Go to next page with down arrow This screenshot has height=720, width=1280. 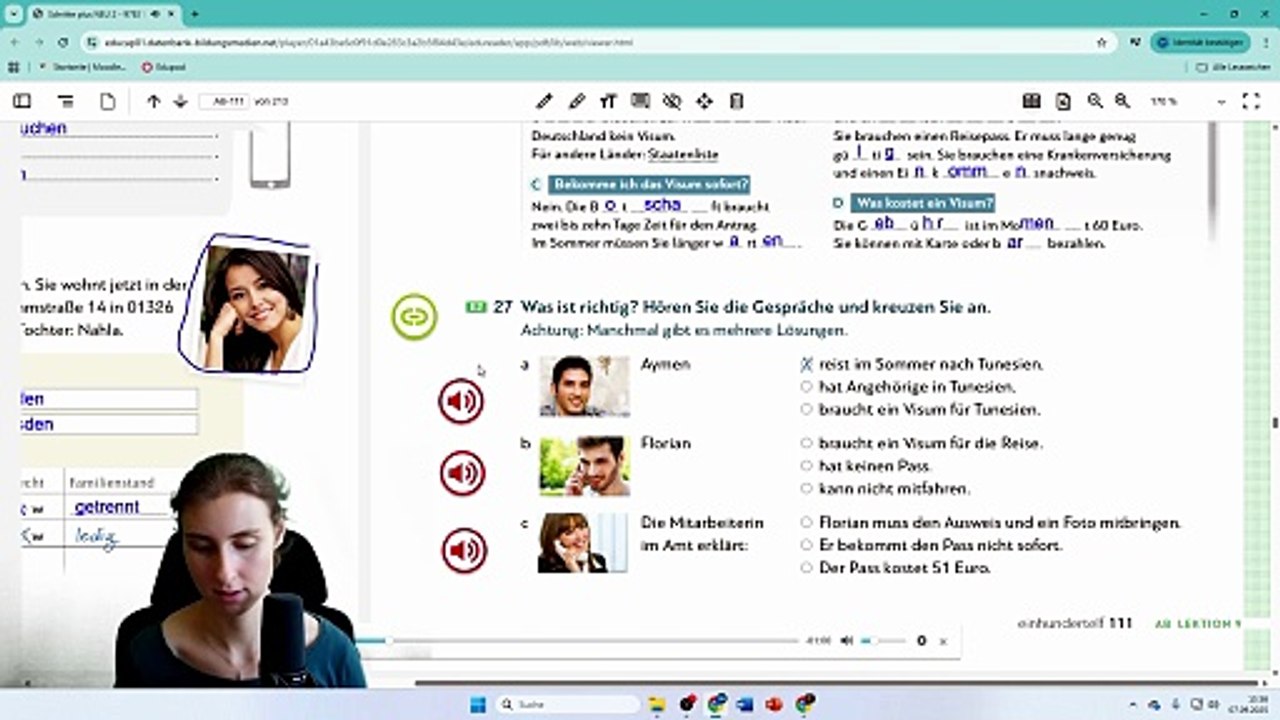tap(180, 101)
